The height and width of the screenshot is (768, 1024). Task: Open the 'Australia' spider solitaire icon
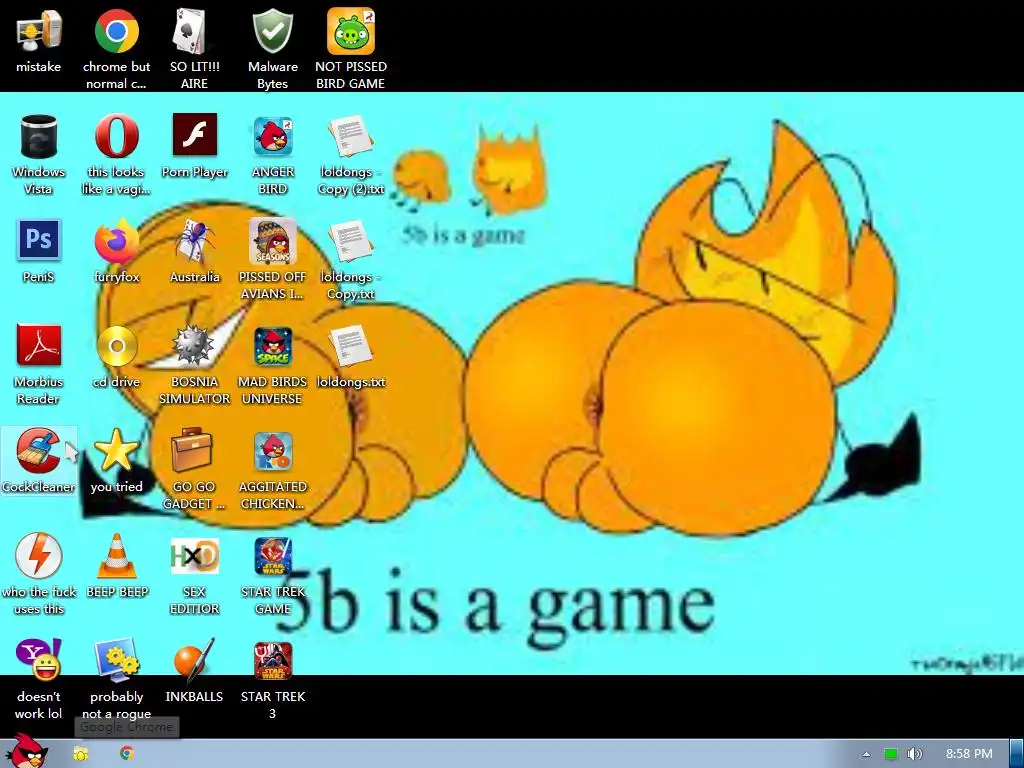tap(195, 240)
